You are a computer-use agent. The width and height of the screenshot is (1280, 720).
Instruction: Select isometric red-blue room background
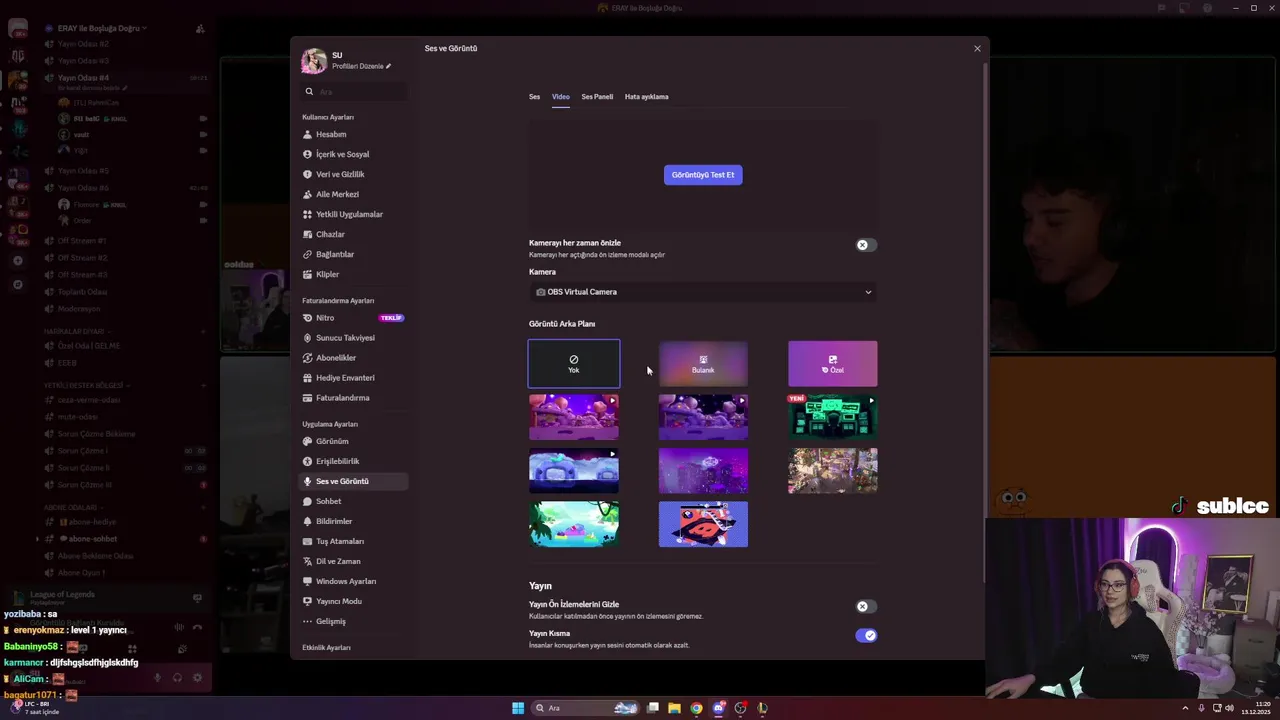click(x=703, y=524)
